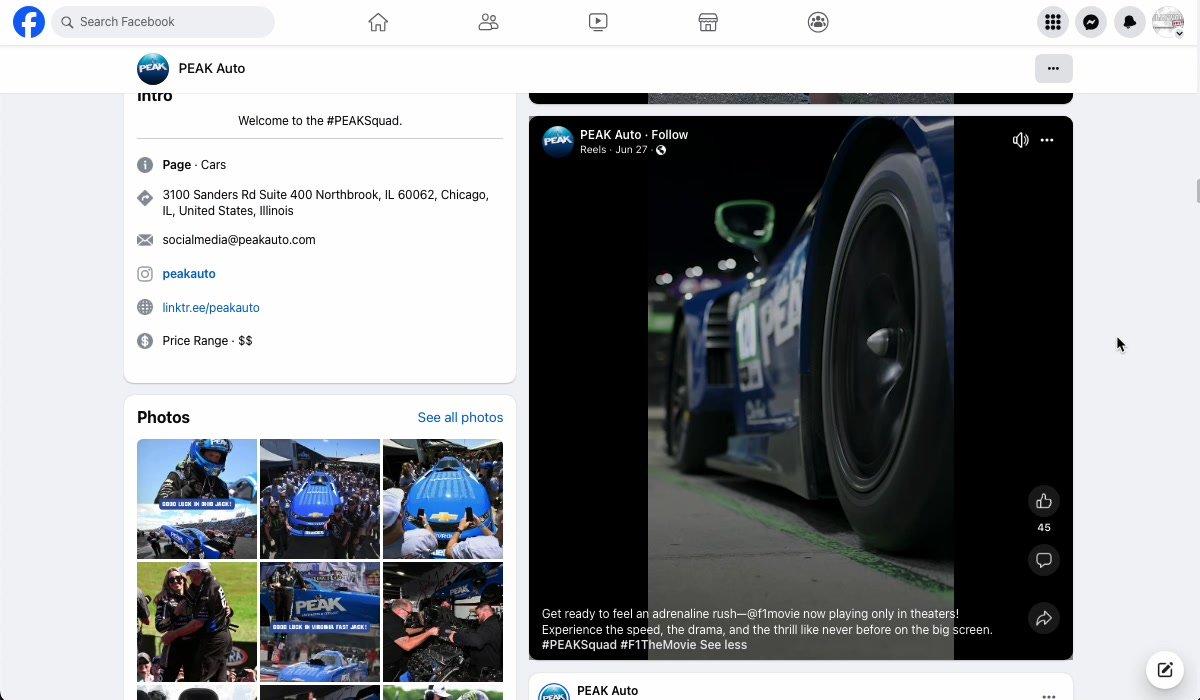Open options menu on the next PEAK Auto post

pos(1048,695)
